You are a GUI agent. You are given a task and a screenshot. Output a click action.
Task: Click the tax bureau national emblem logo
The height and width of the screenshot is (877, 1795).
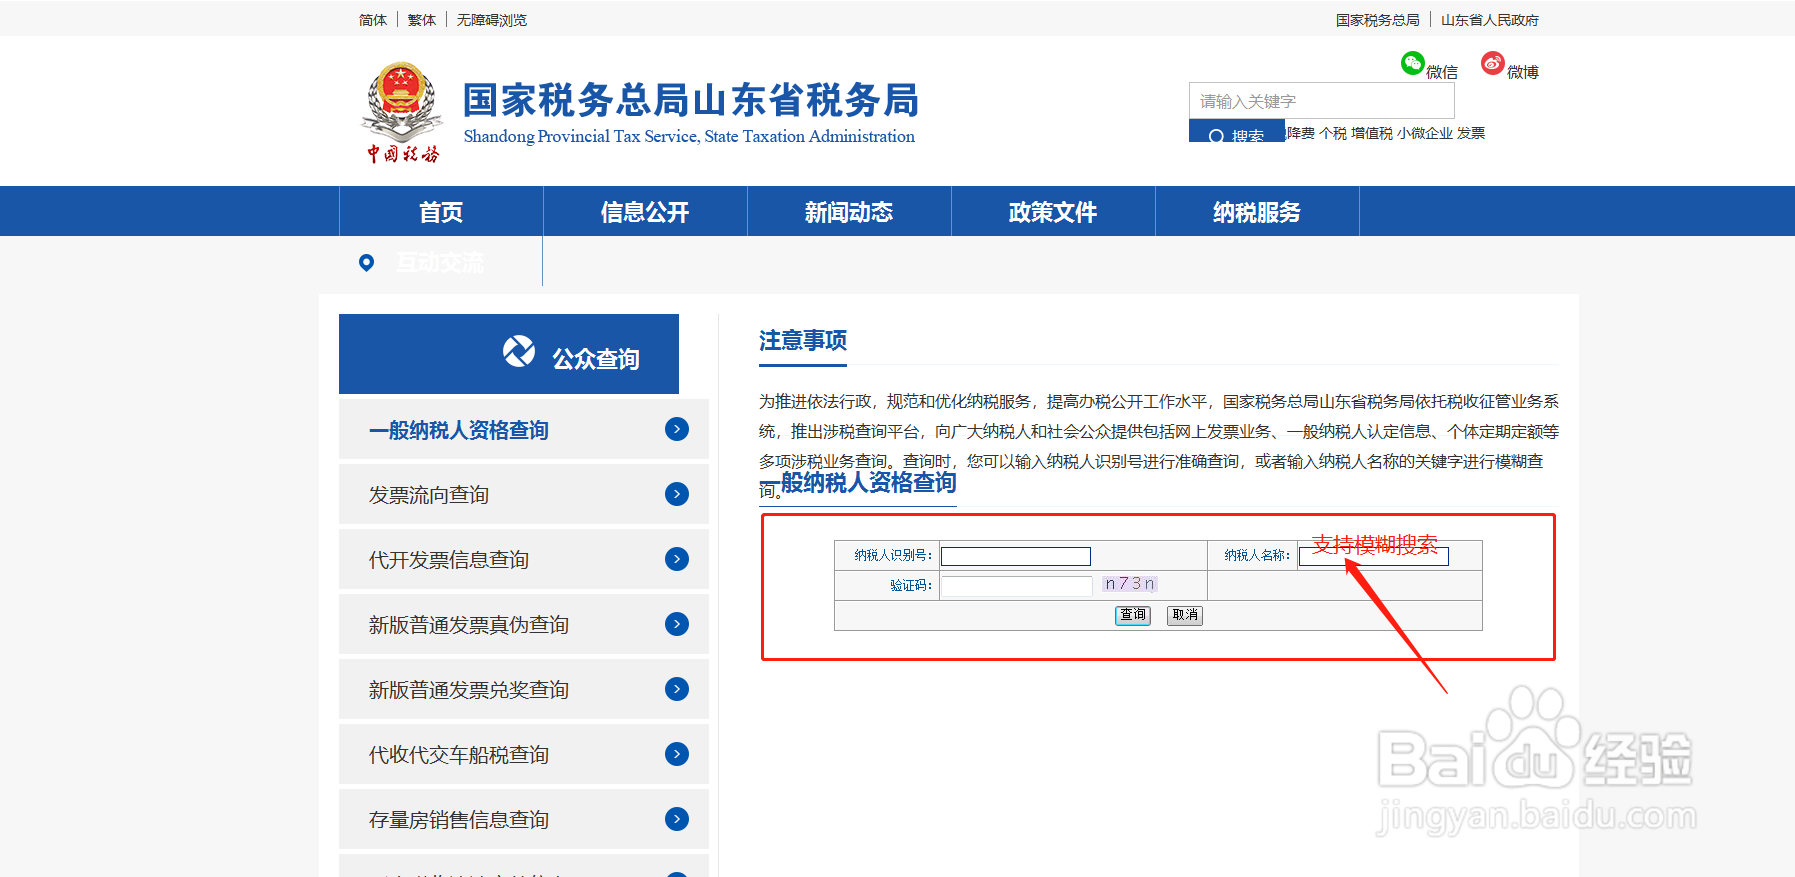402,112
